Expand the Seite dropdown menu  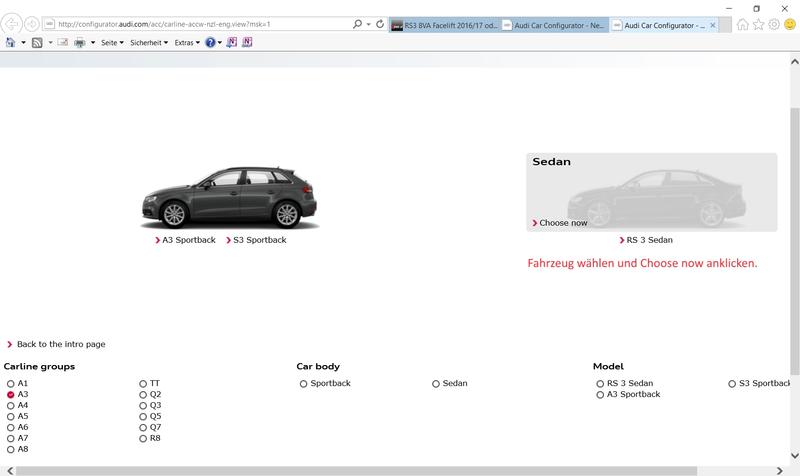(x=112, y=43)
